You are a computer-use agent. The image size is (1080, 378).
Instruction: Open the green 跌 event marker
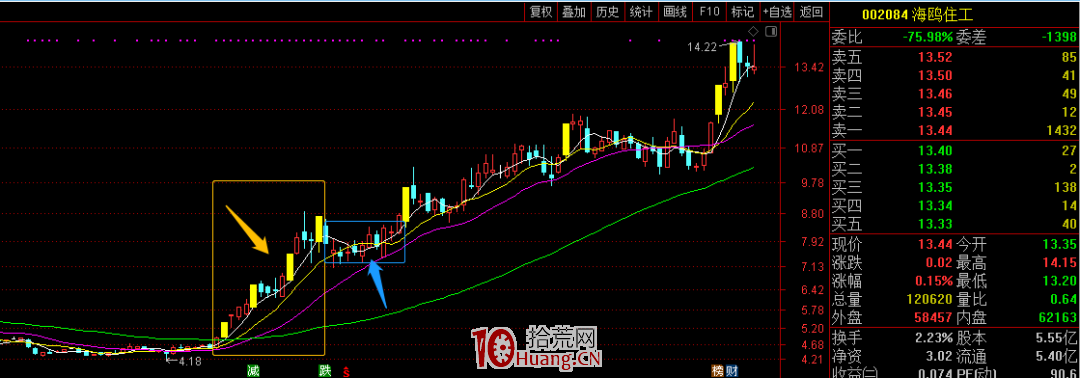click(325, 371)
